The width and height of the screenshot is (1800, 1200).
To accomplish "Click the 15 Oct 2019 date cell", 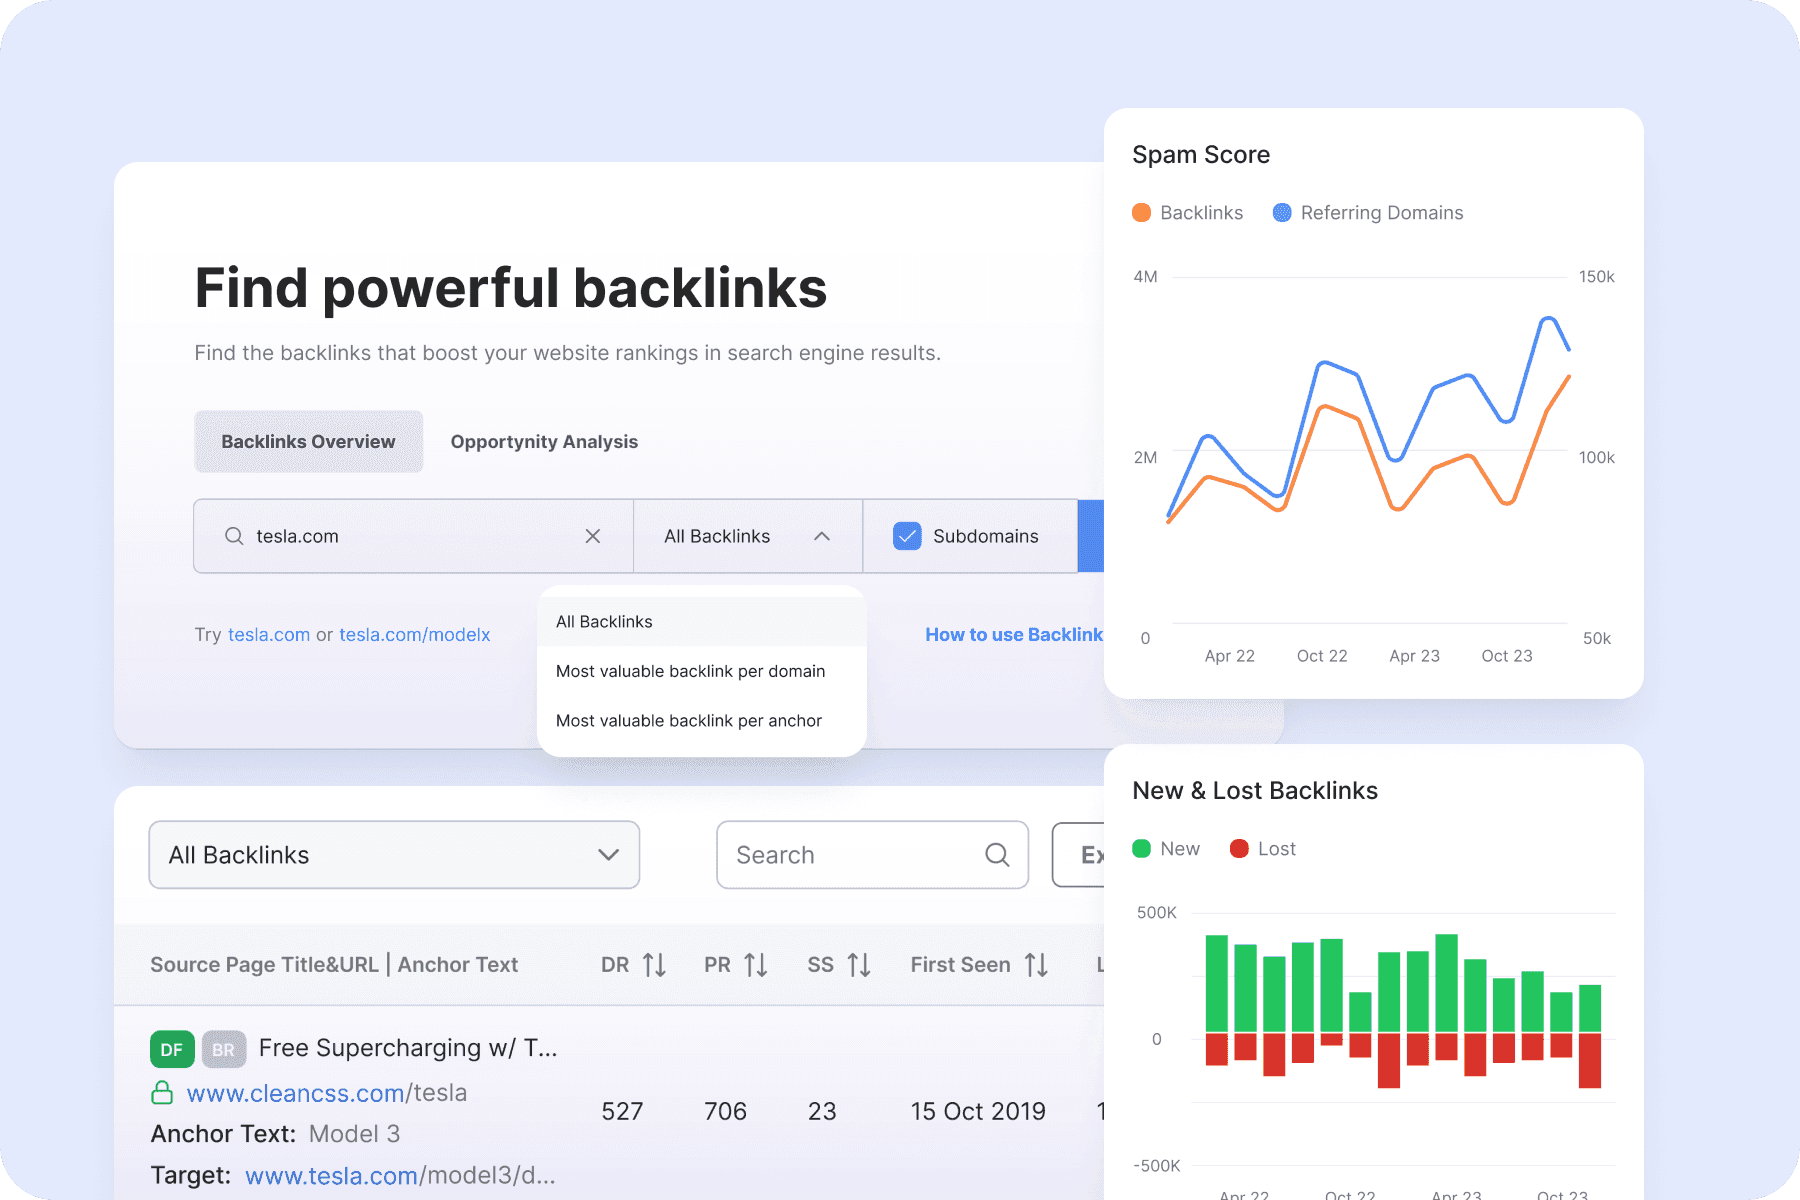I will [x=978, y=1111].
